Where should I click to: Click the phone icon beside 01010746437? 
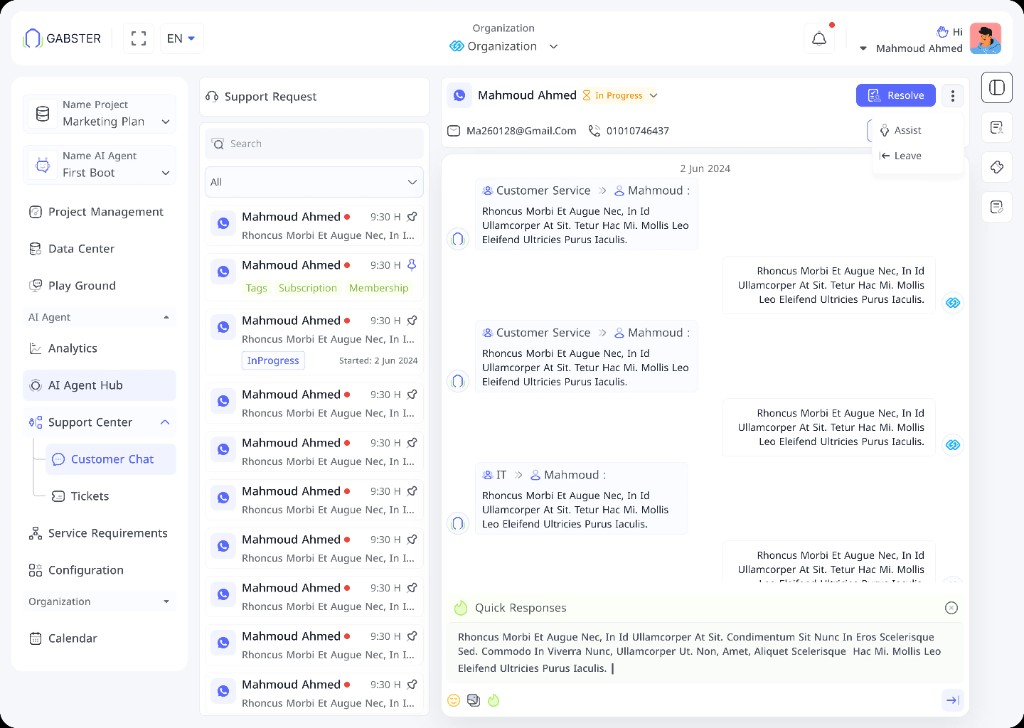594,131
